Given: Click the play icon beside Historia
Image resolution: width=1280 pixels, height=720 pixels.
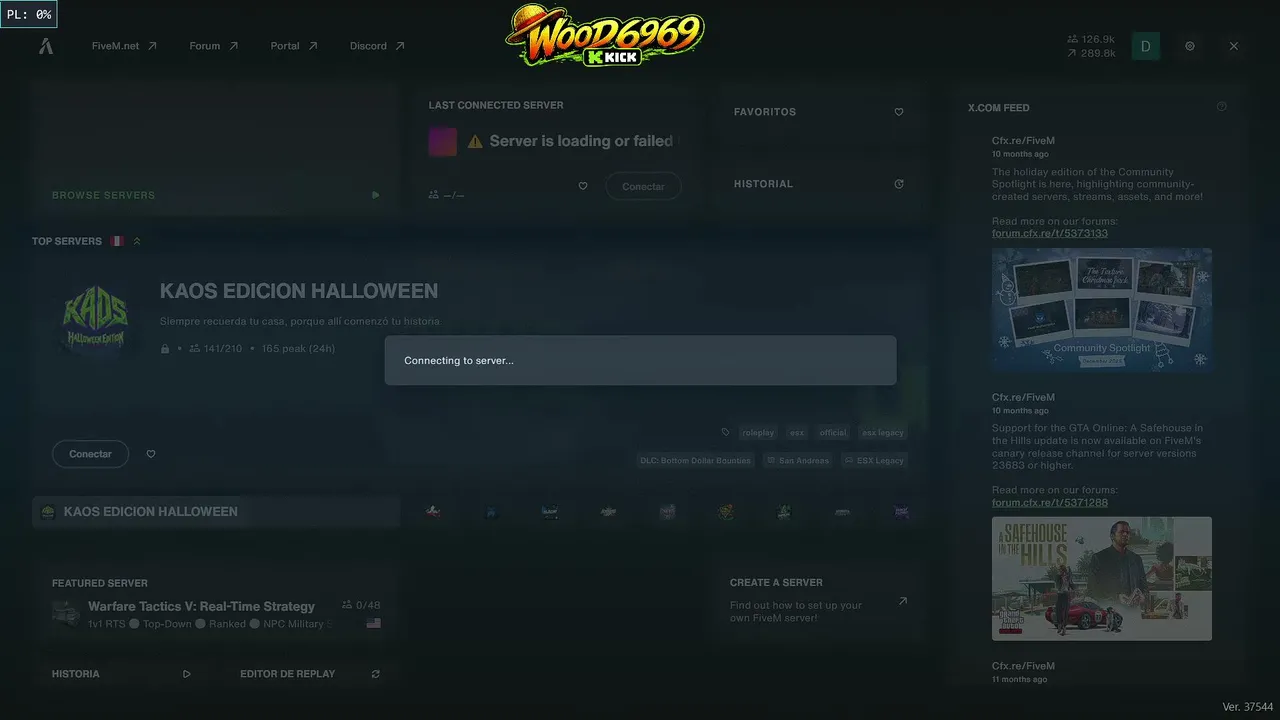Looking at the screenshot, I should click(x=187, y=674).
